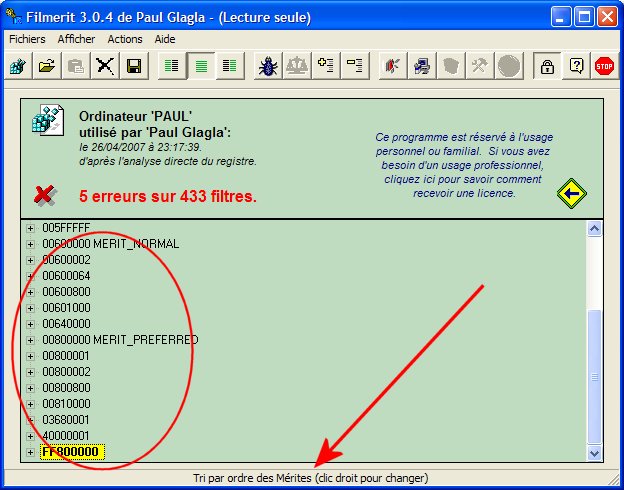Viewport: 624px width, 490px height.
Task: Click the 'Tri par ordre des Mérites' status bar
Action: 310,478
